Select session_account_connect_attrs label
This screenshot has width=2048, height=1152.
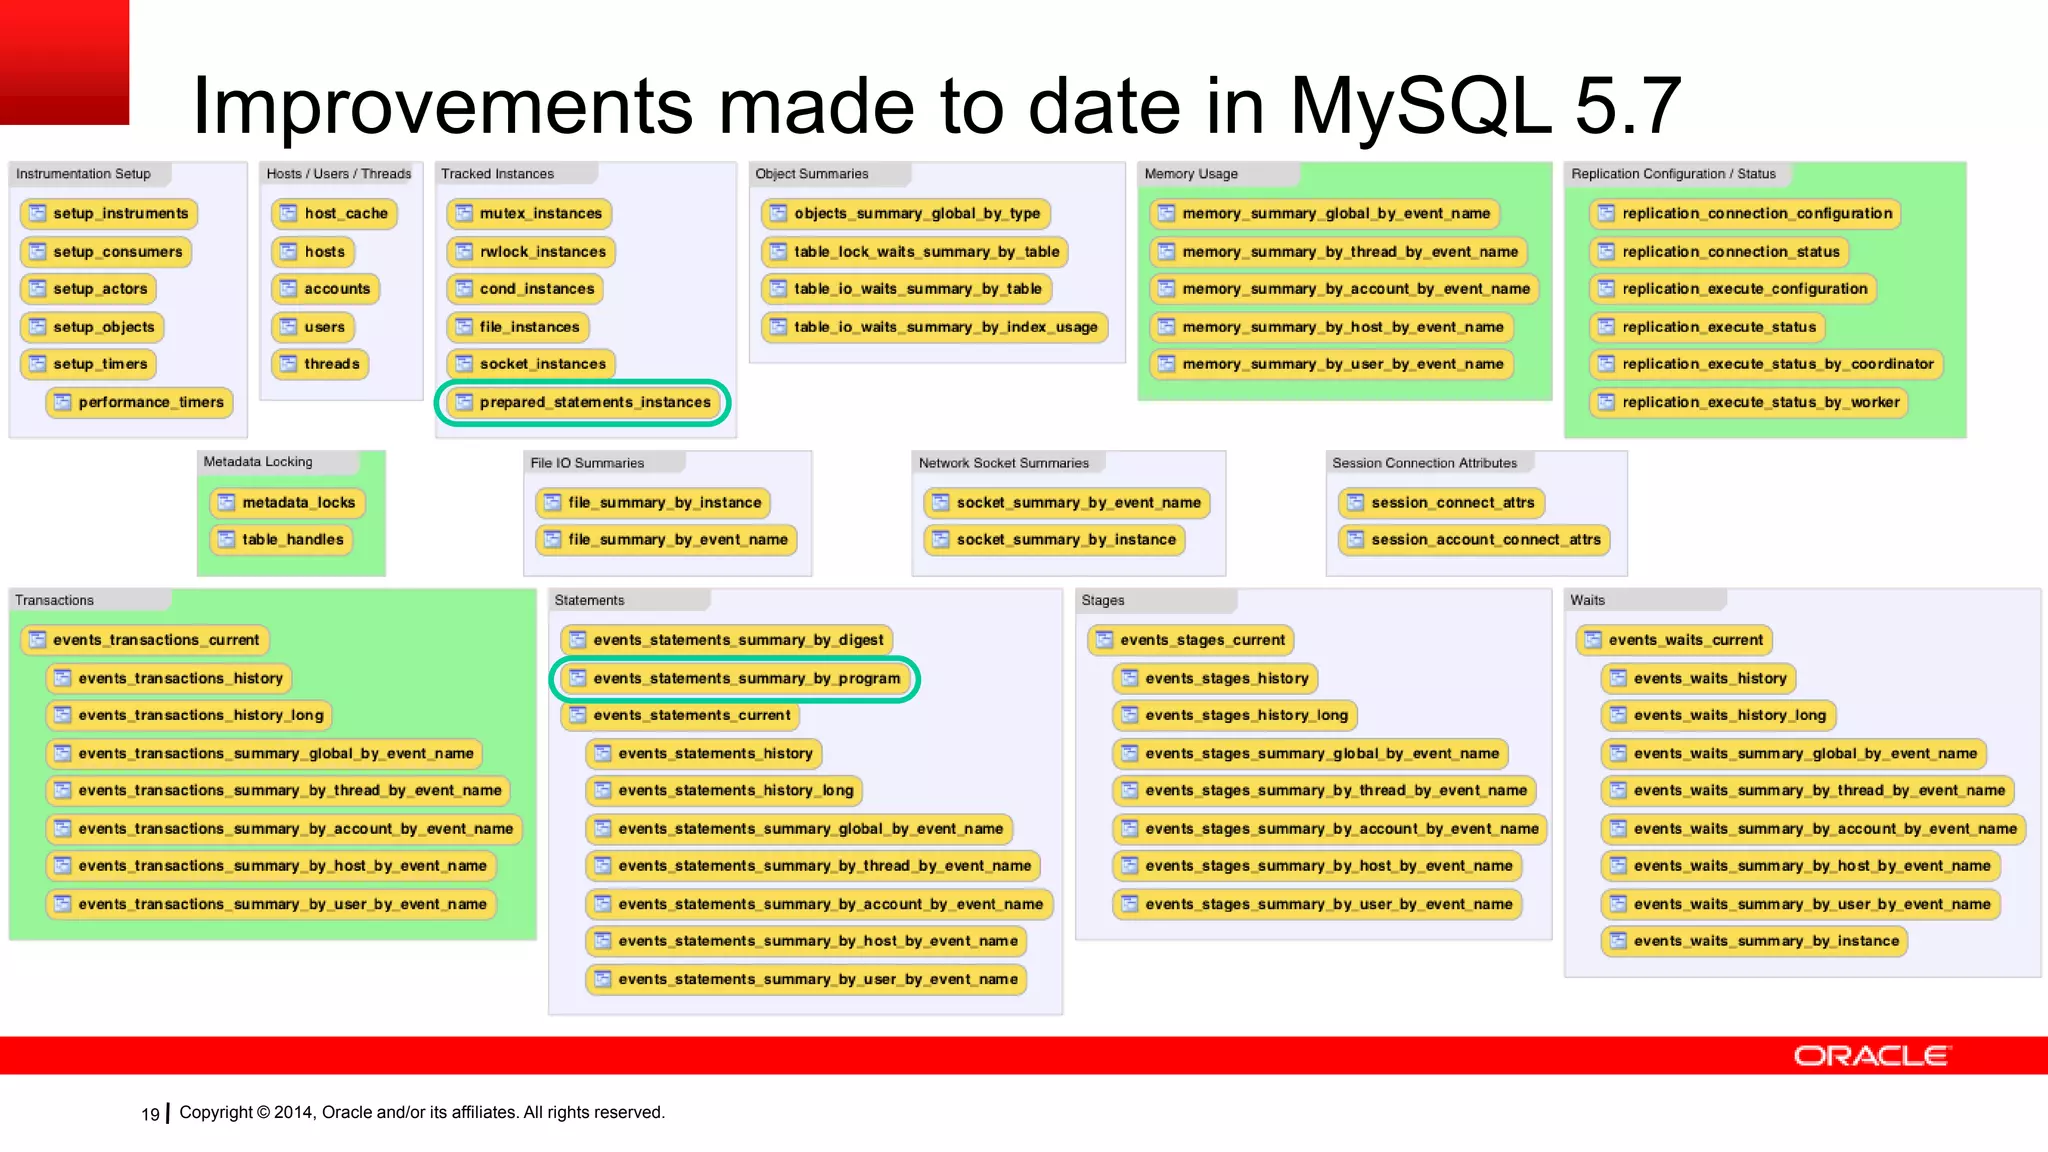pyautogui.click(x=1486, y=540)
